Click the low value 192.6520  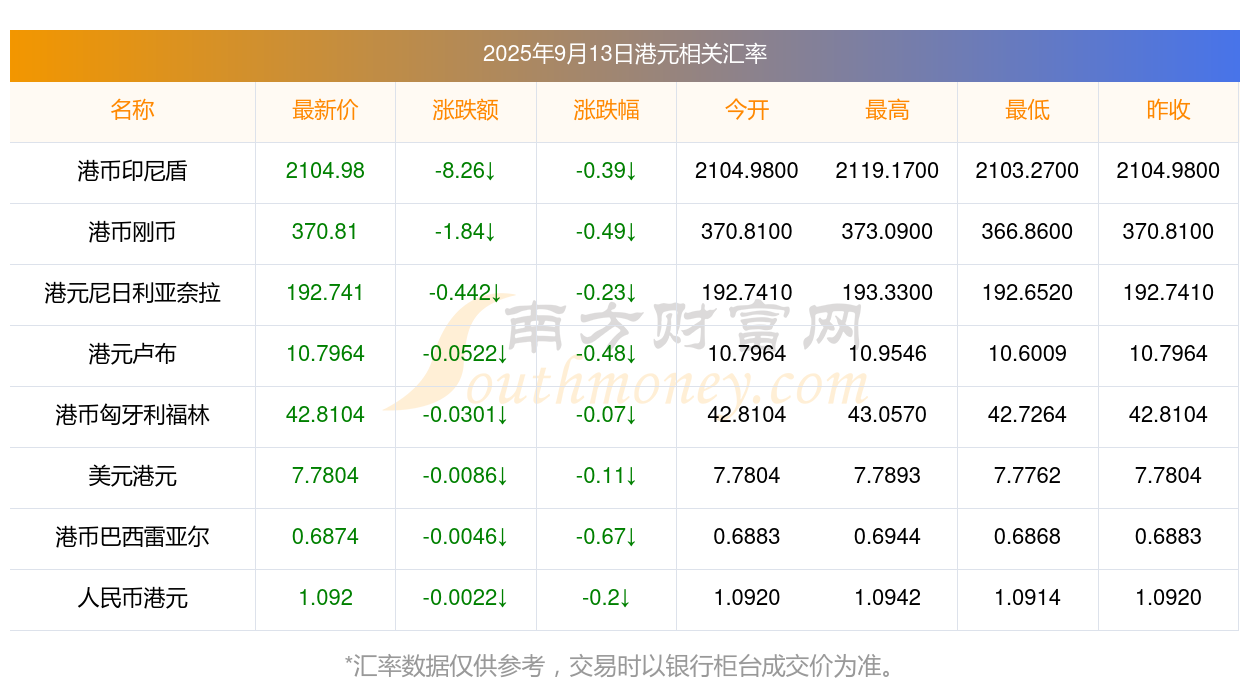[1028, 293]
